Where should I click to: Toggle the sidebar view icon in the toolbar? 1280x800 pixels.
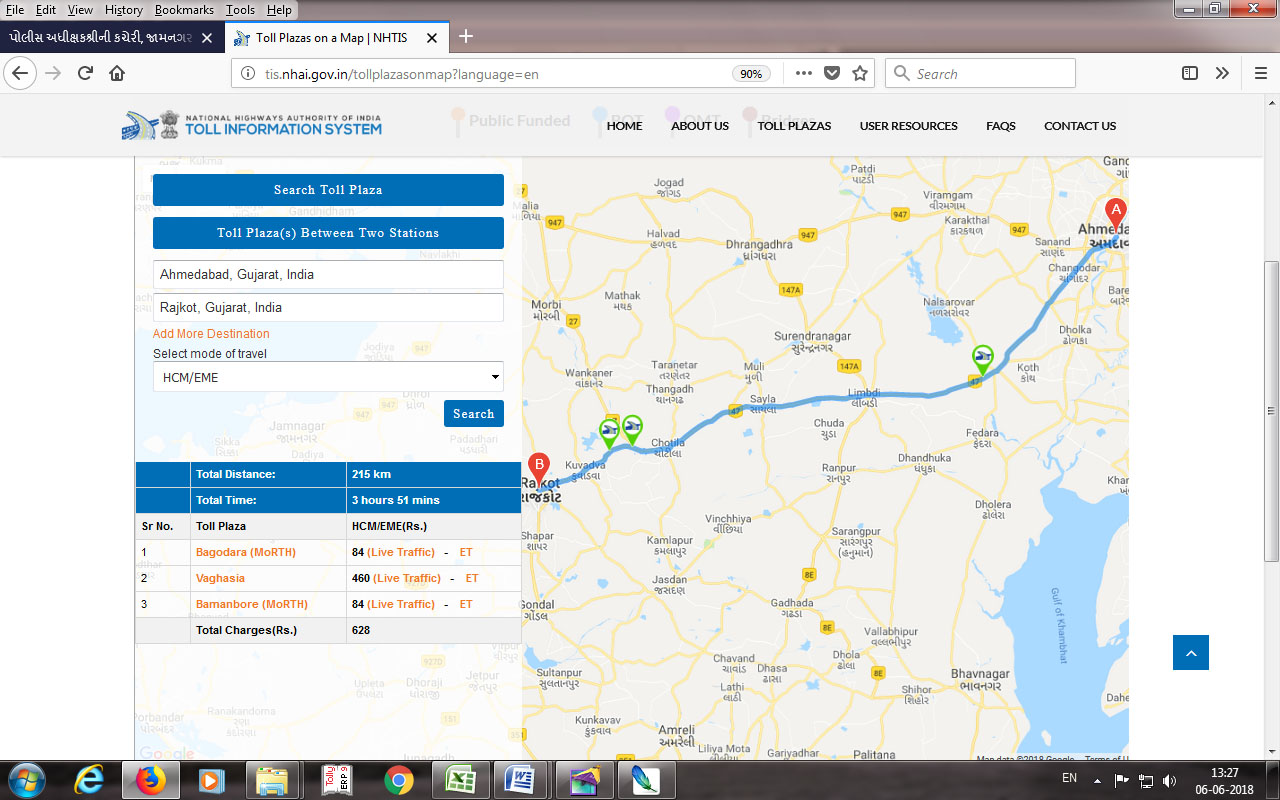1190,73
